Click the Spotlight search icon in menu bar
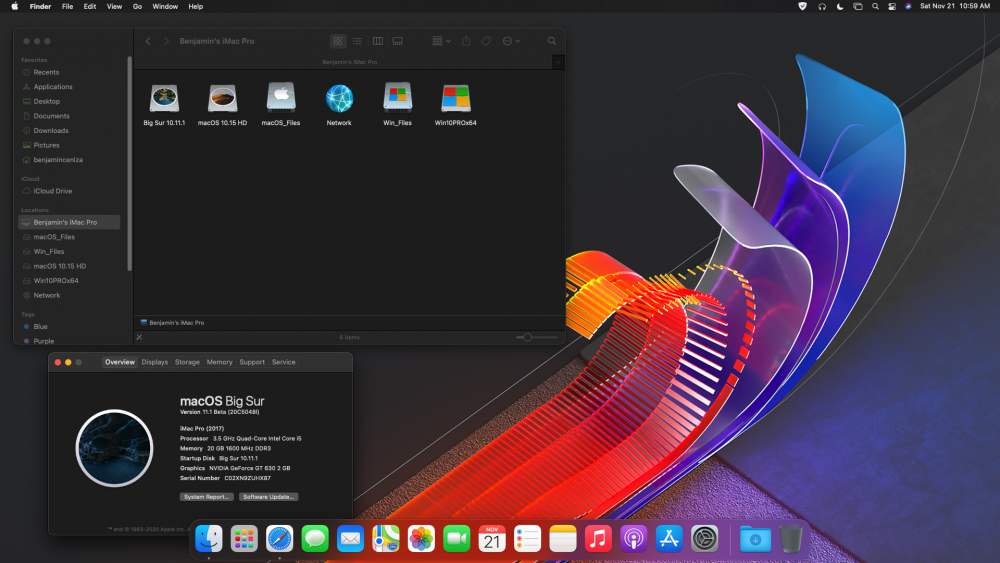The height and width of the screenshot is (563, 1000). click(875, 6)
